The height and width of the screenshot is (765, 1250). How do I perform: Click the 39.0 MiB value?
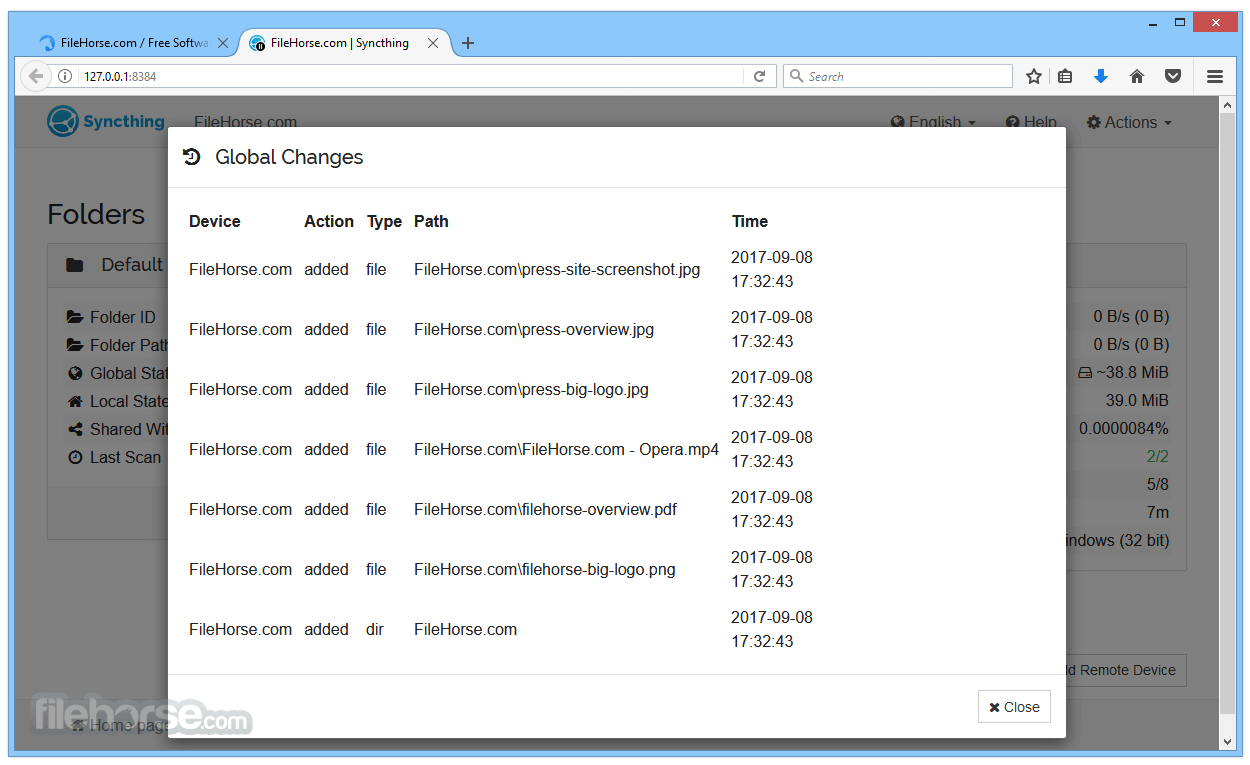(x=1137, y=400)
